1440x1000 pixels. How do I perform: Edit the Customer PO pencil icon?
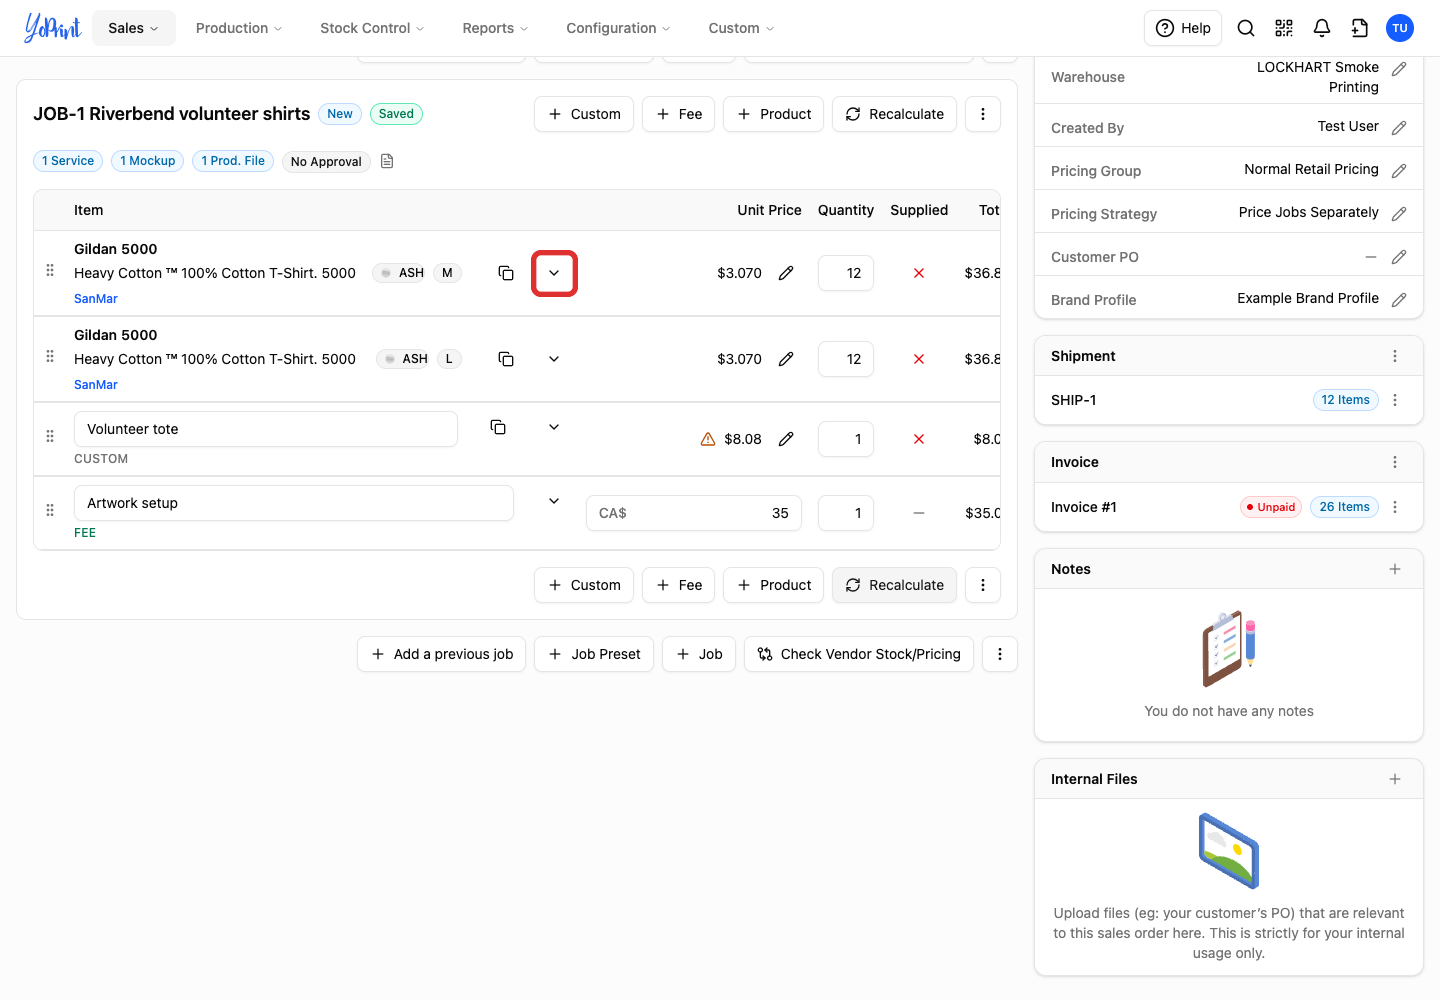[x=1399, y=257]
